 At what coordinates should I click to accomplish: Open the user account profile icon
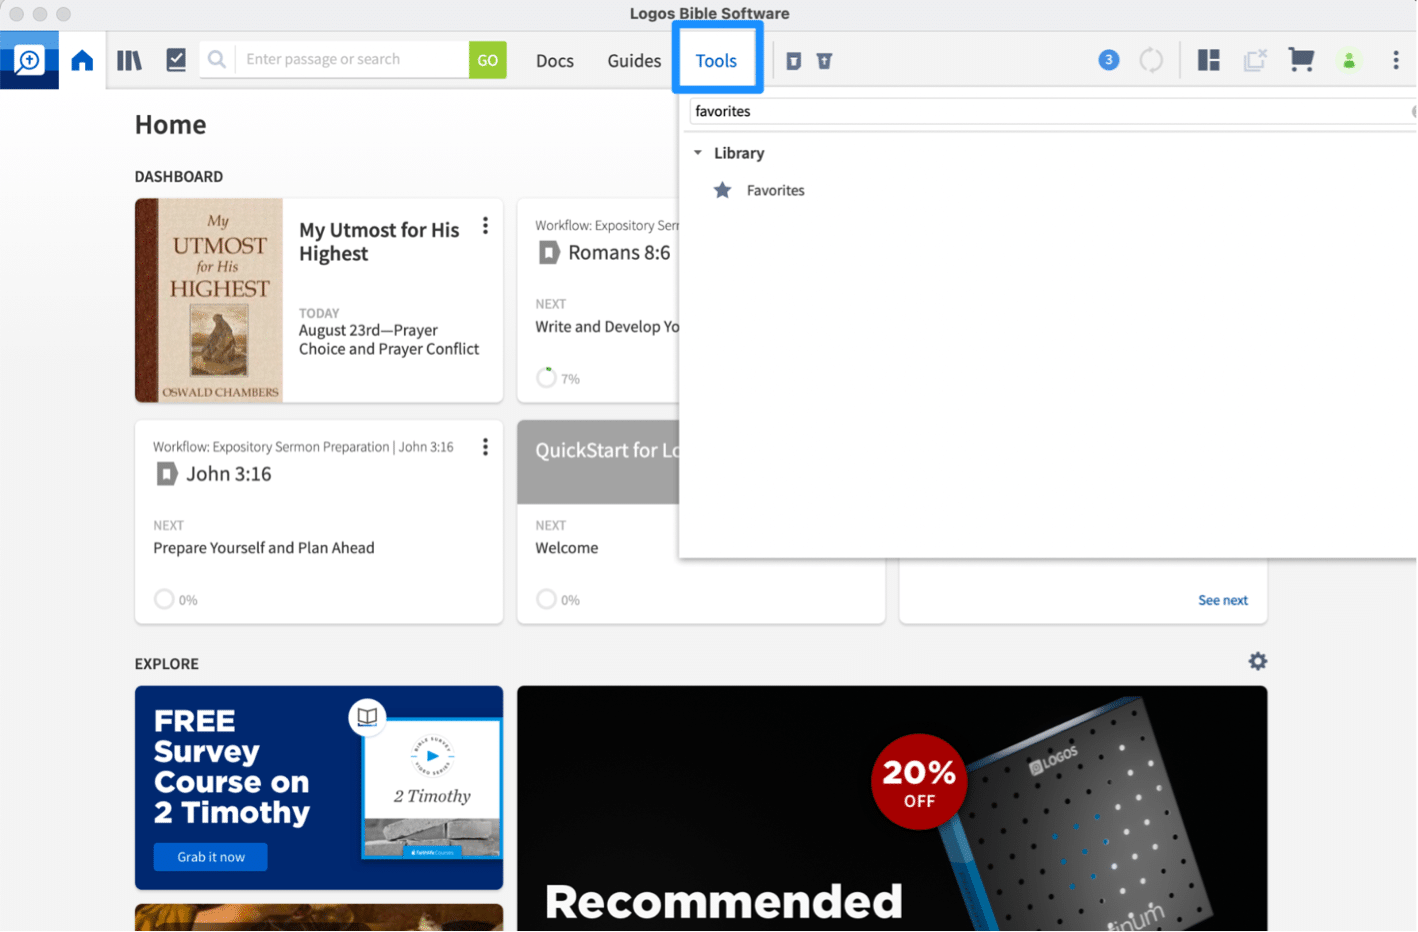1348,60
